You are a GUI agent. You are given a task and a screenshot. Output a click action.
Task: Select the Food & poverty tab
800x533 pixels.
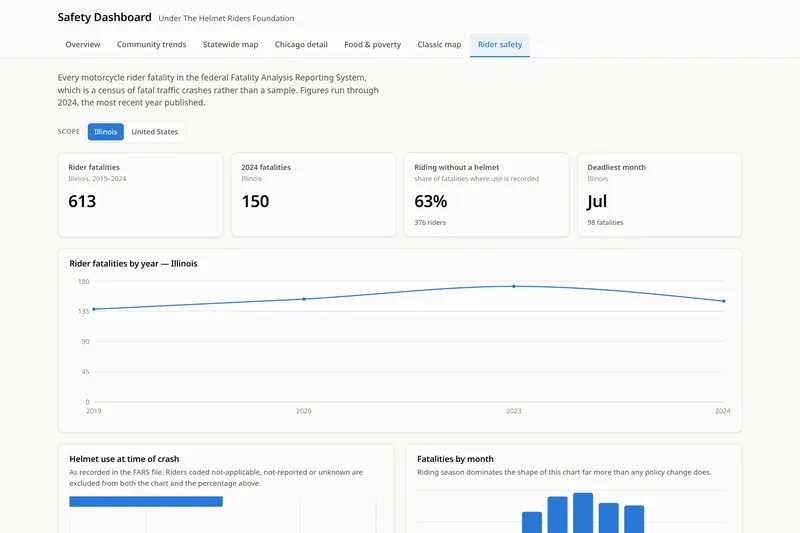[372, 44]
